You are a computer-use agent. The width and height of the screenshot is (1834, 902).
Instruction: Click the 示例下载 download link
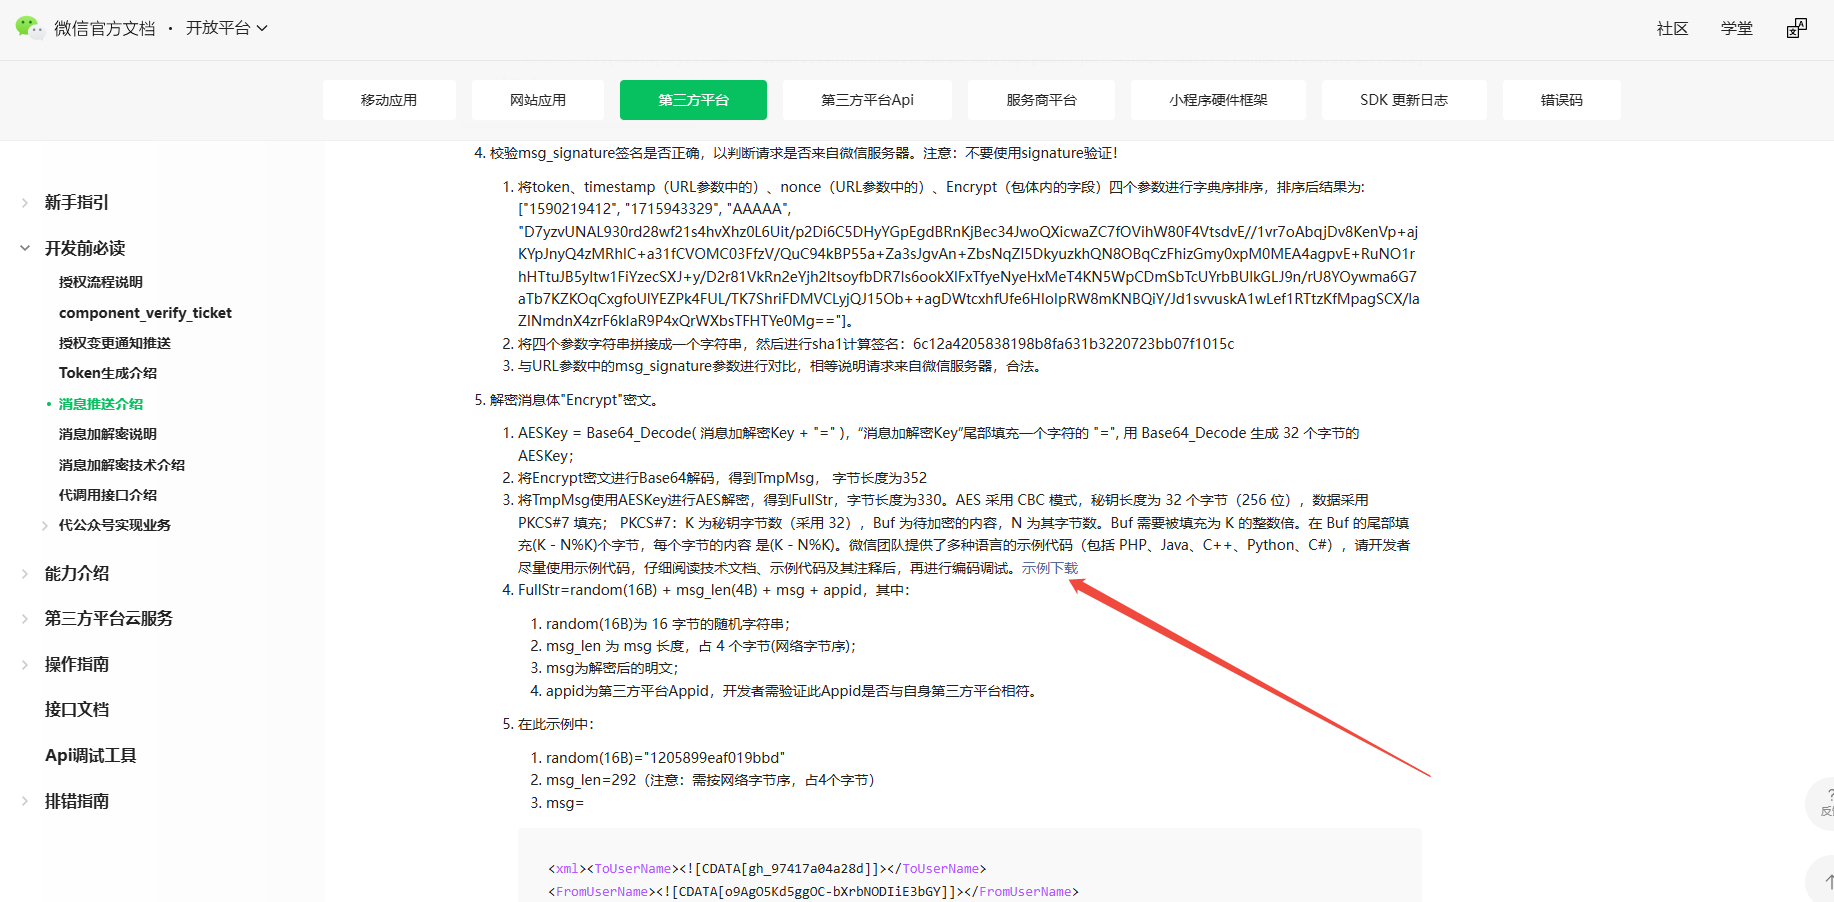(x=1050, y=568)
